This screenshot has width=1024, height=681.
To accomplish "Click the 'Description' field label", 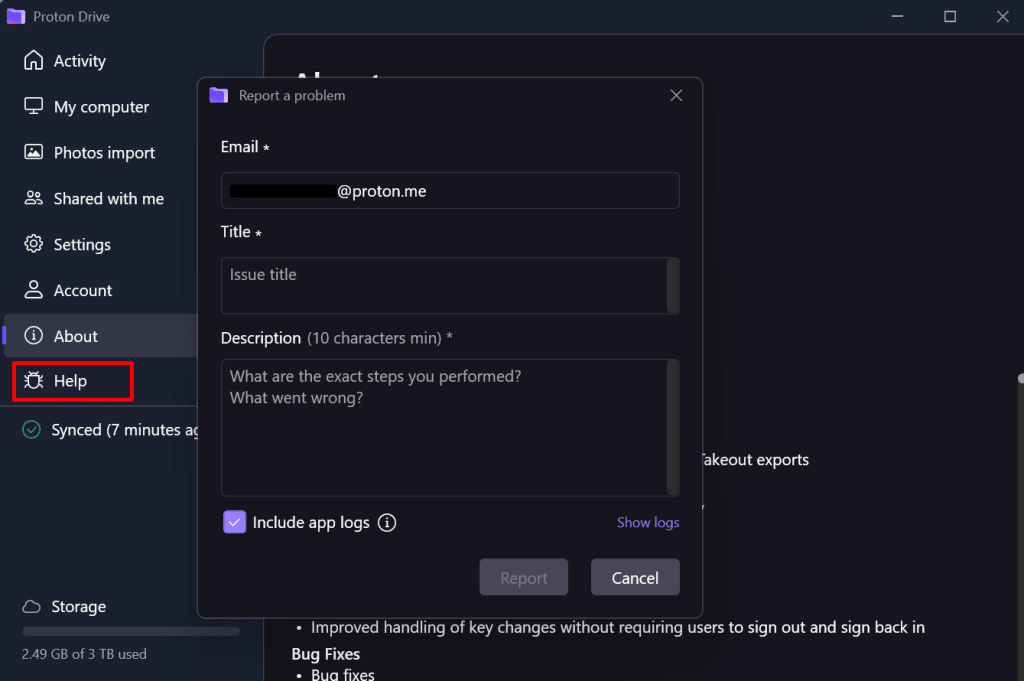I will [x=261, y=338].
